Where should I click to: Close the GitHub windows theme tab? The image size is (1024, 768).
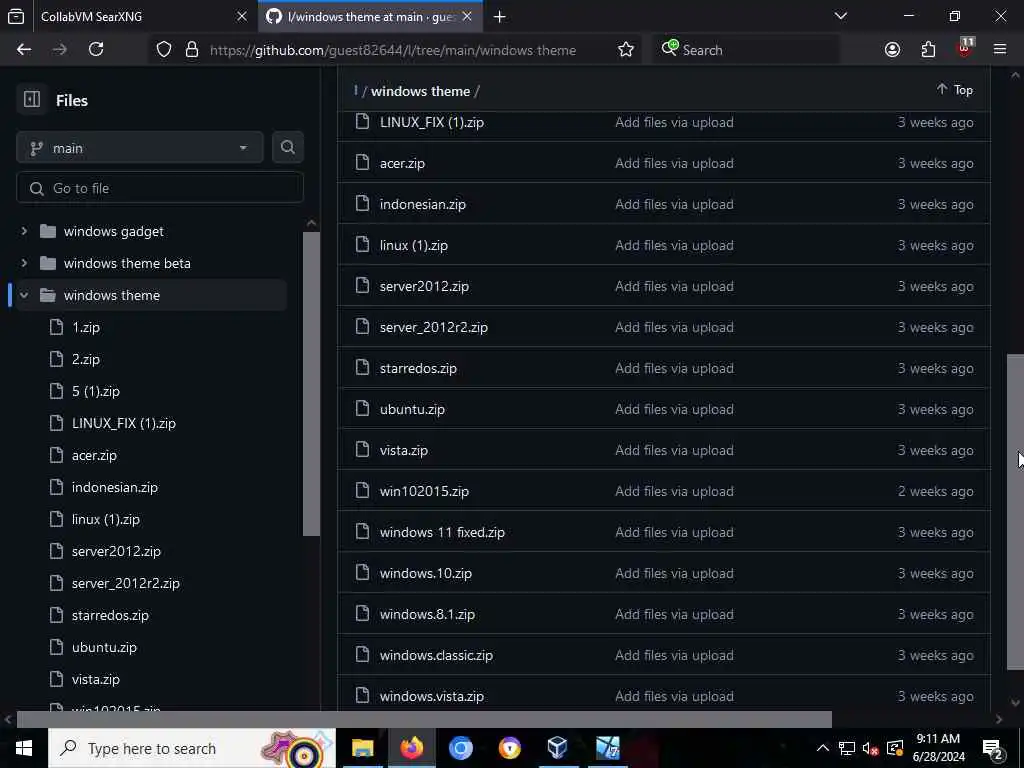coord(467,17)
